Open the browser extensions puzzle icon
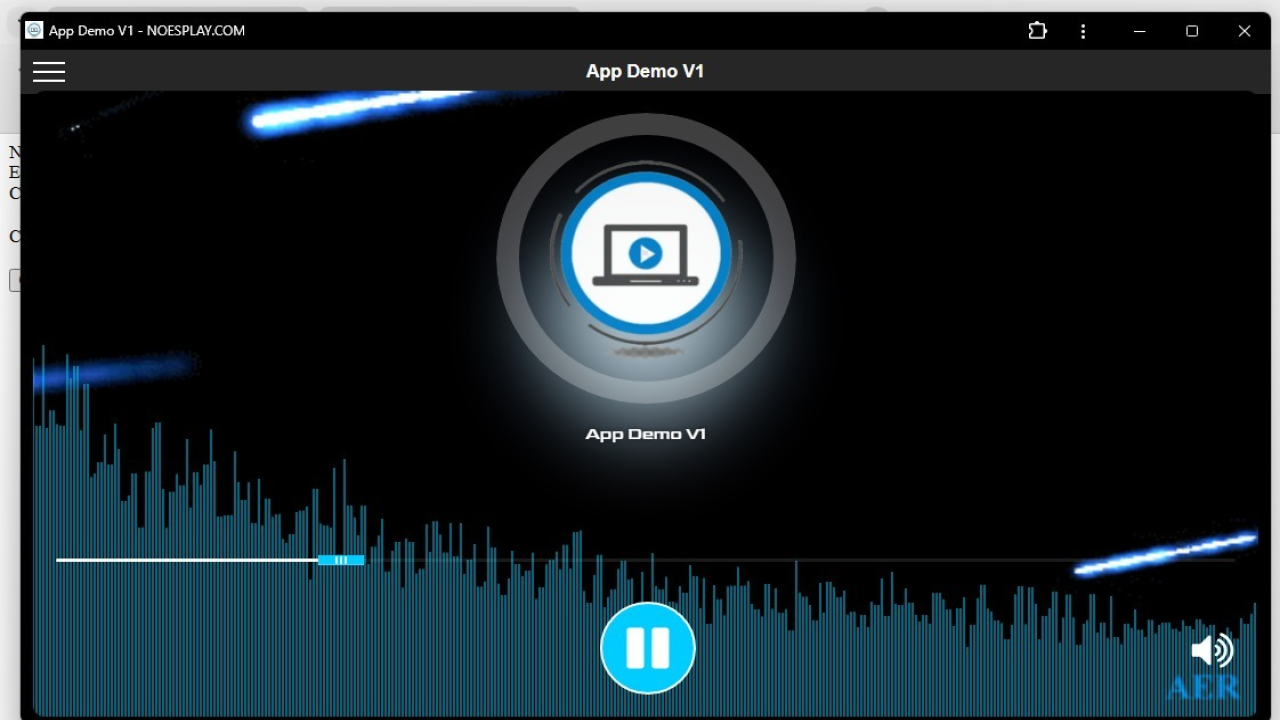 point(1037,31)
